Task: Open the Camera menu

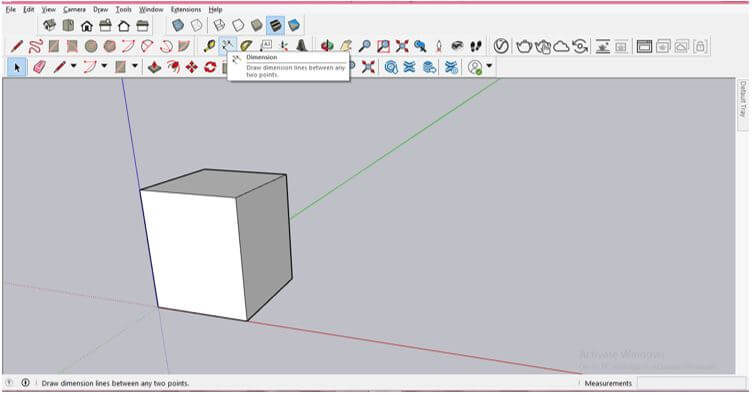Action: [74, 9]
